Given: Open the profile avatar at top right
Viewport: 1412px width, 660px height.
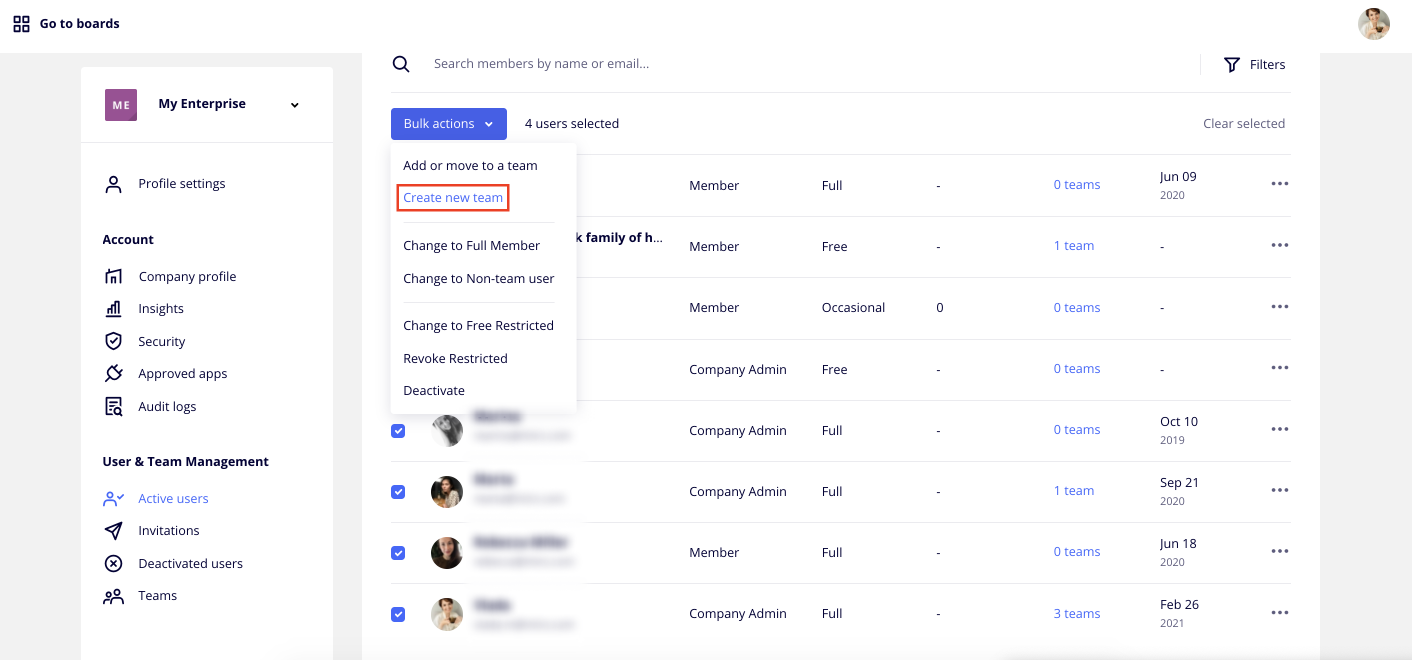Looking at the screenshot, I should click(x=1373, y=24).
